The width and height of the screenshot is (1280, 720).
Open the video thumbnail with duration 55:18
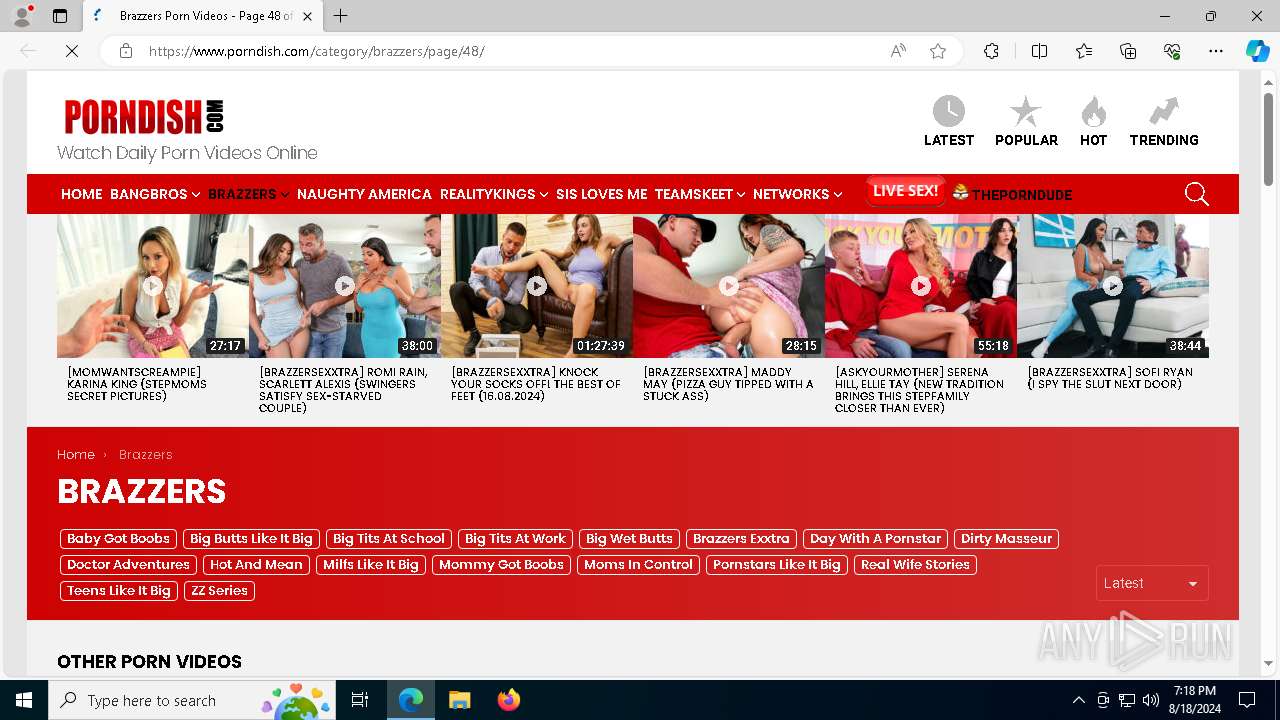(x=921, y=286)
